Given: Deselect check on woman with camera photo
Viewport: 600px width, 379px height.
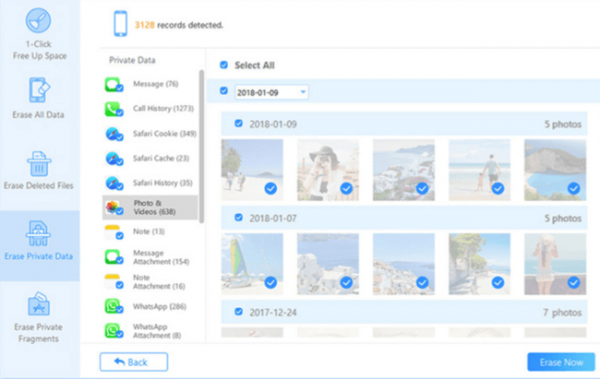Looking at the screenshot, I should pos(346,188).
